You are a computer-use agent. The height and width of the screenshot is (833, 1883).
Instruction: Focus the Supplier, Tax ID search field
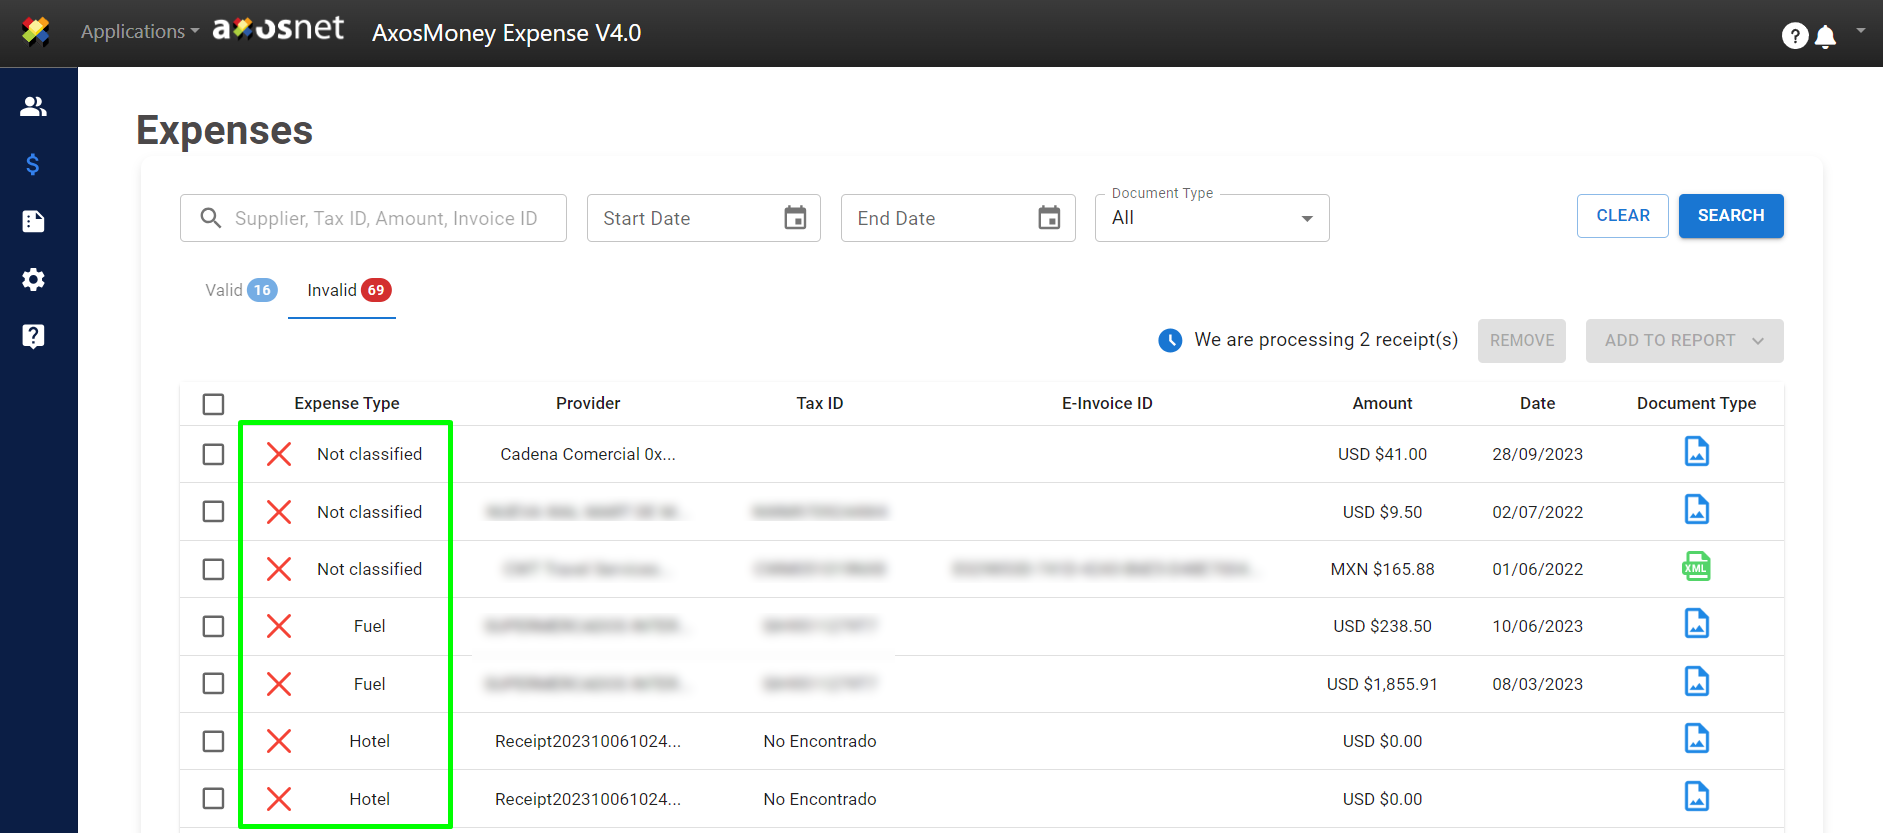(385, 218)
